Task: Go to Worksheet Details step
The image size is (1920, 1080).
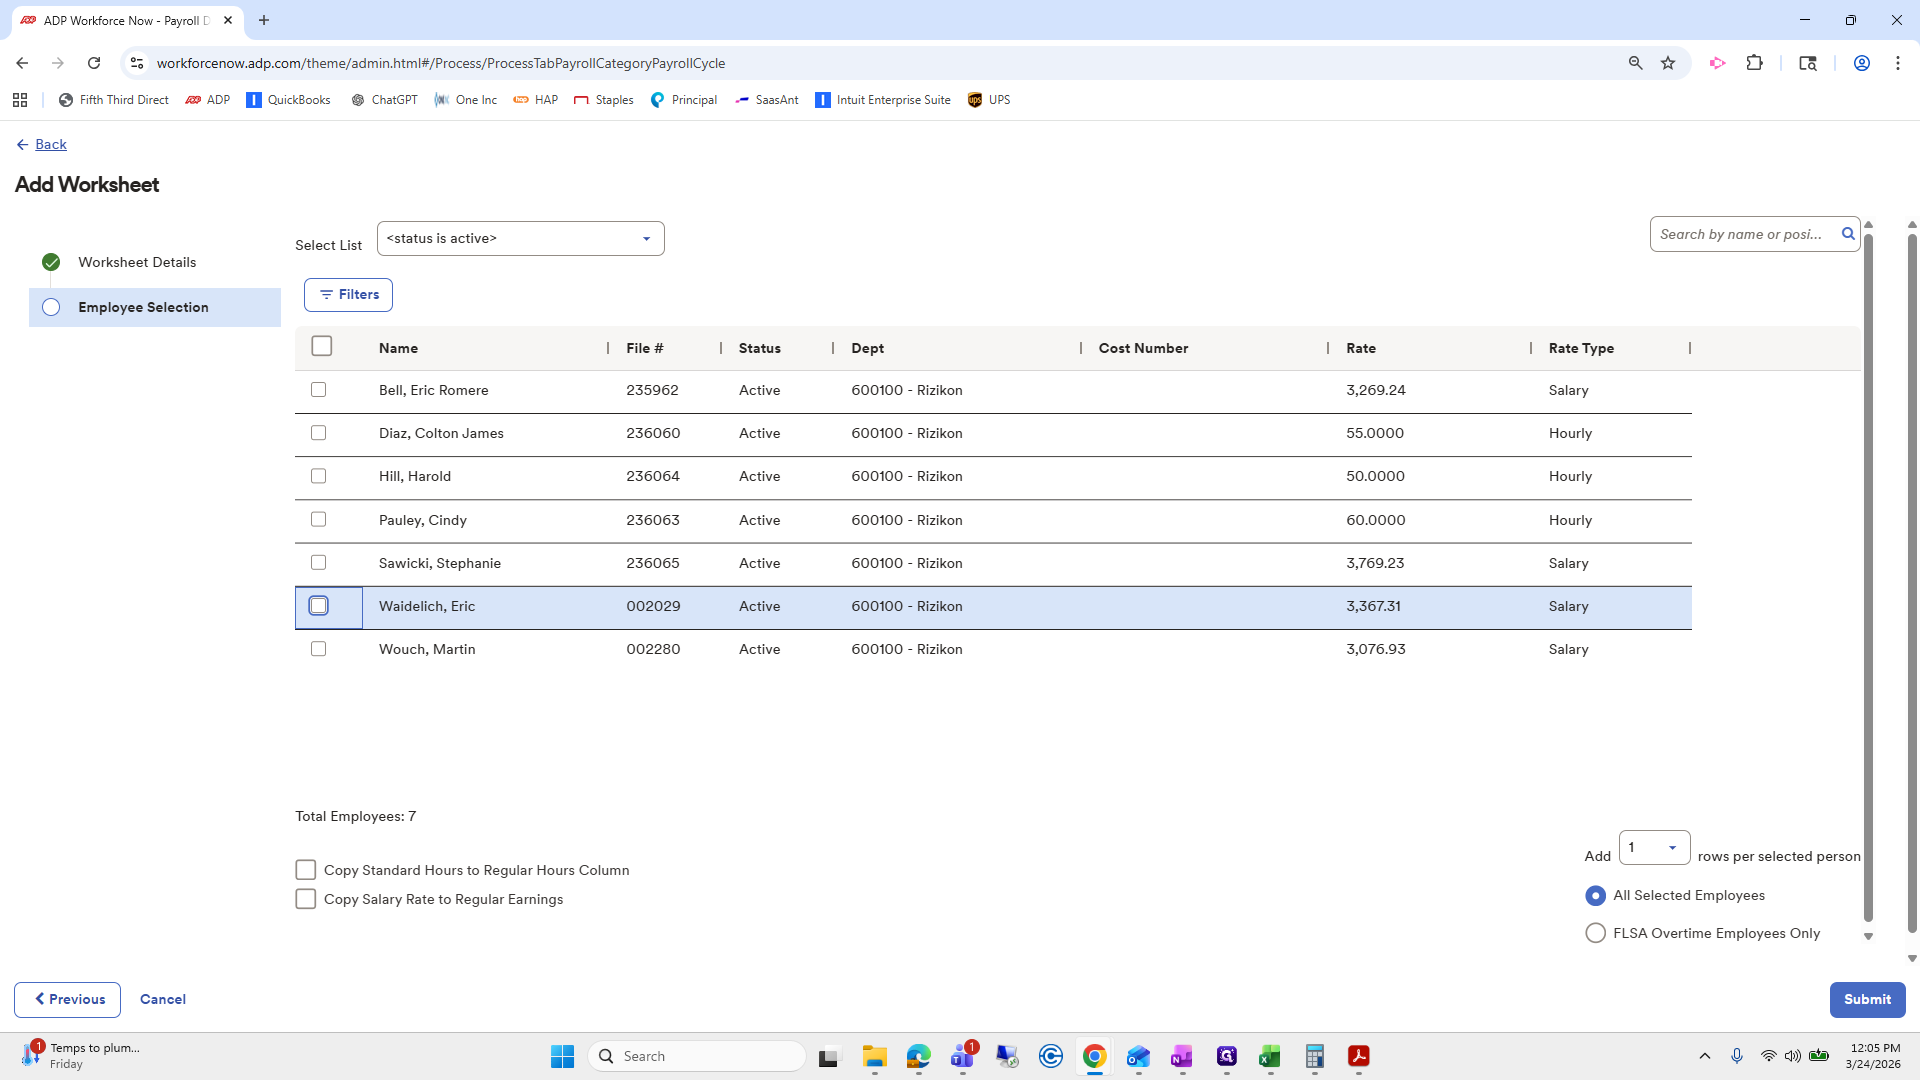Action: [x=137, y=262]
